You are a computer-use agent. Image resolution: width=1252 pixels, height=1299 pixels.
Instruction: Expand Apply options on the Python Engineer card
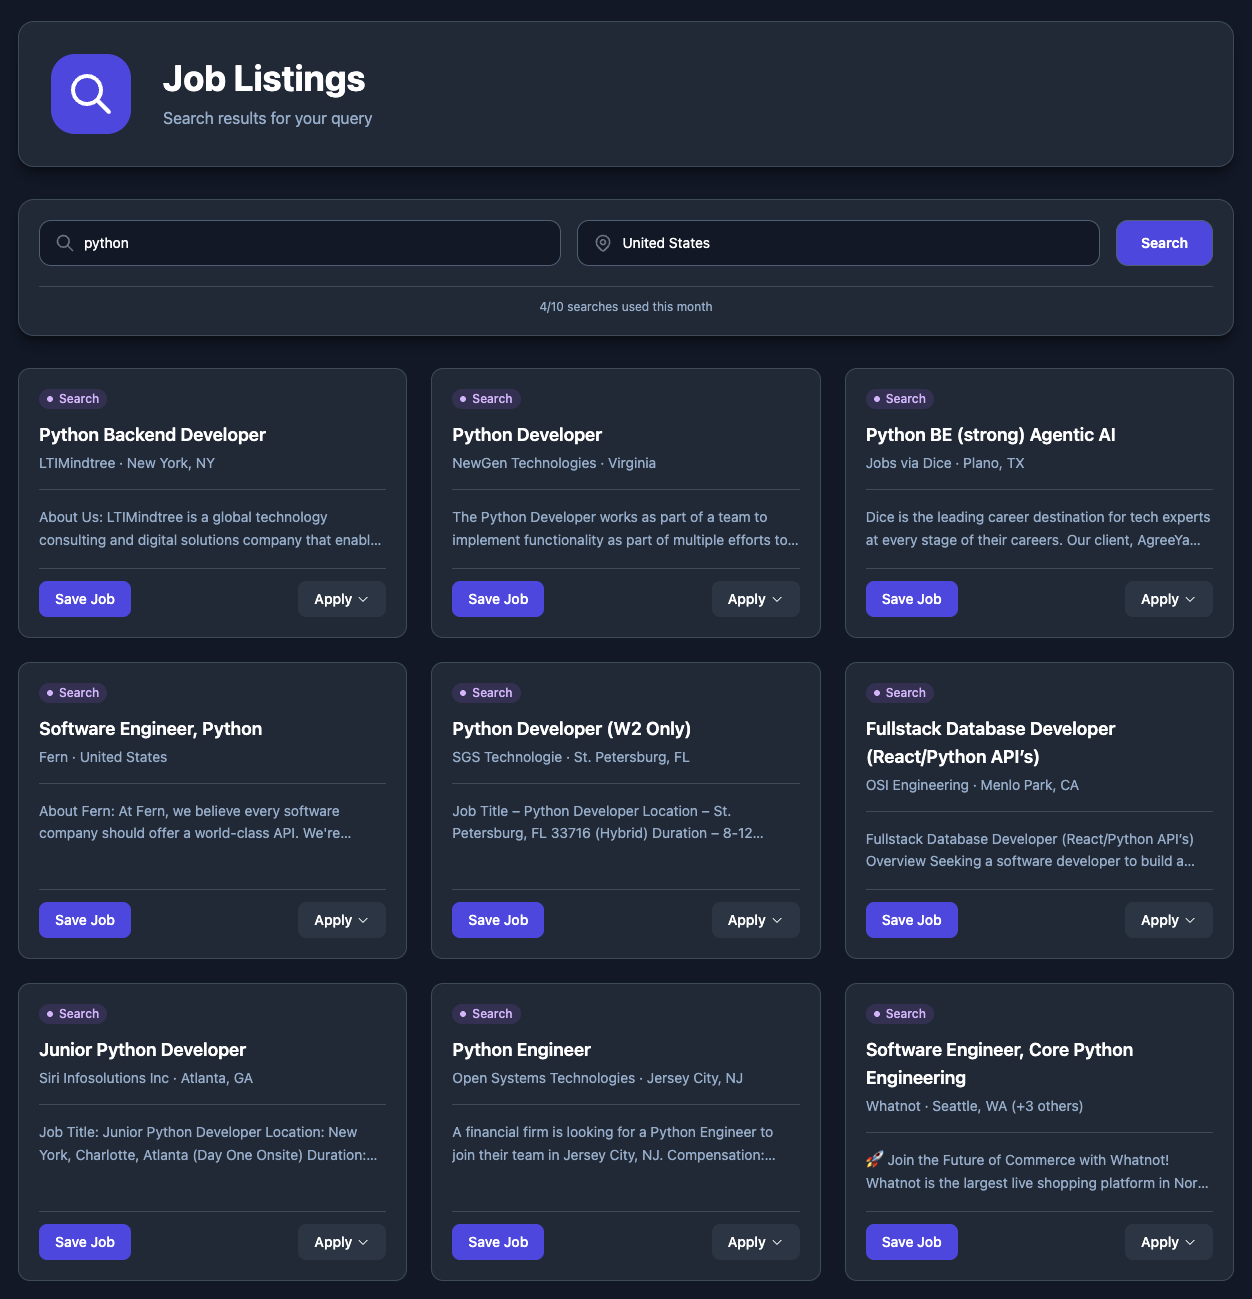click(755, 1241)
